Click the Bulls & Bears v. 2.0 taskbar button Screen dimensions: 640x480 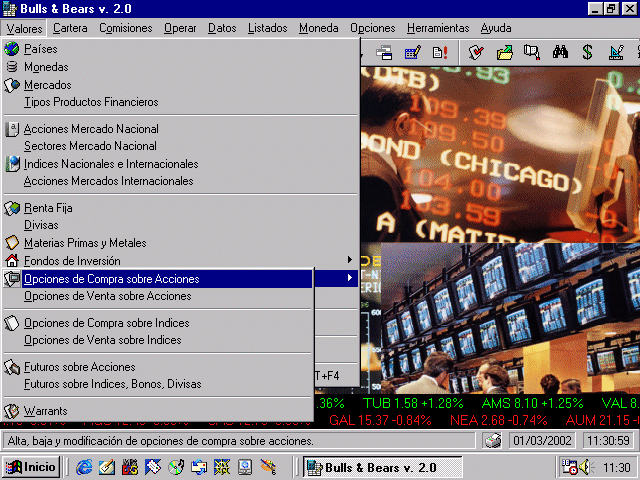click(x=382, y=467)
